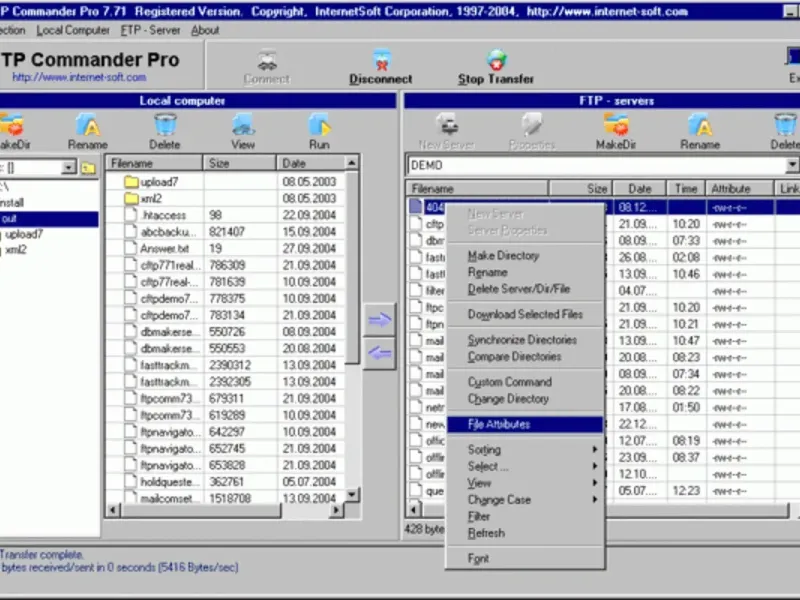Open the FTP - Server menu

151,31
